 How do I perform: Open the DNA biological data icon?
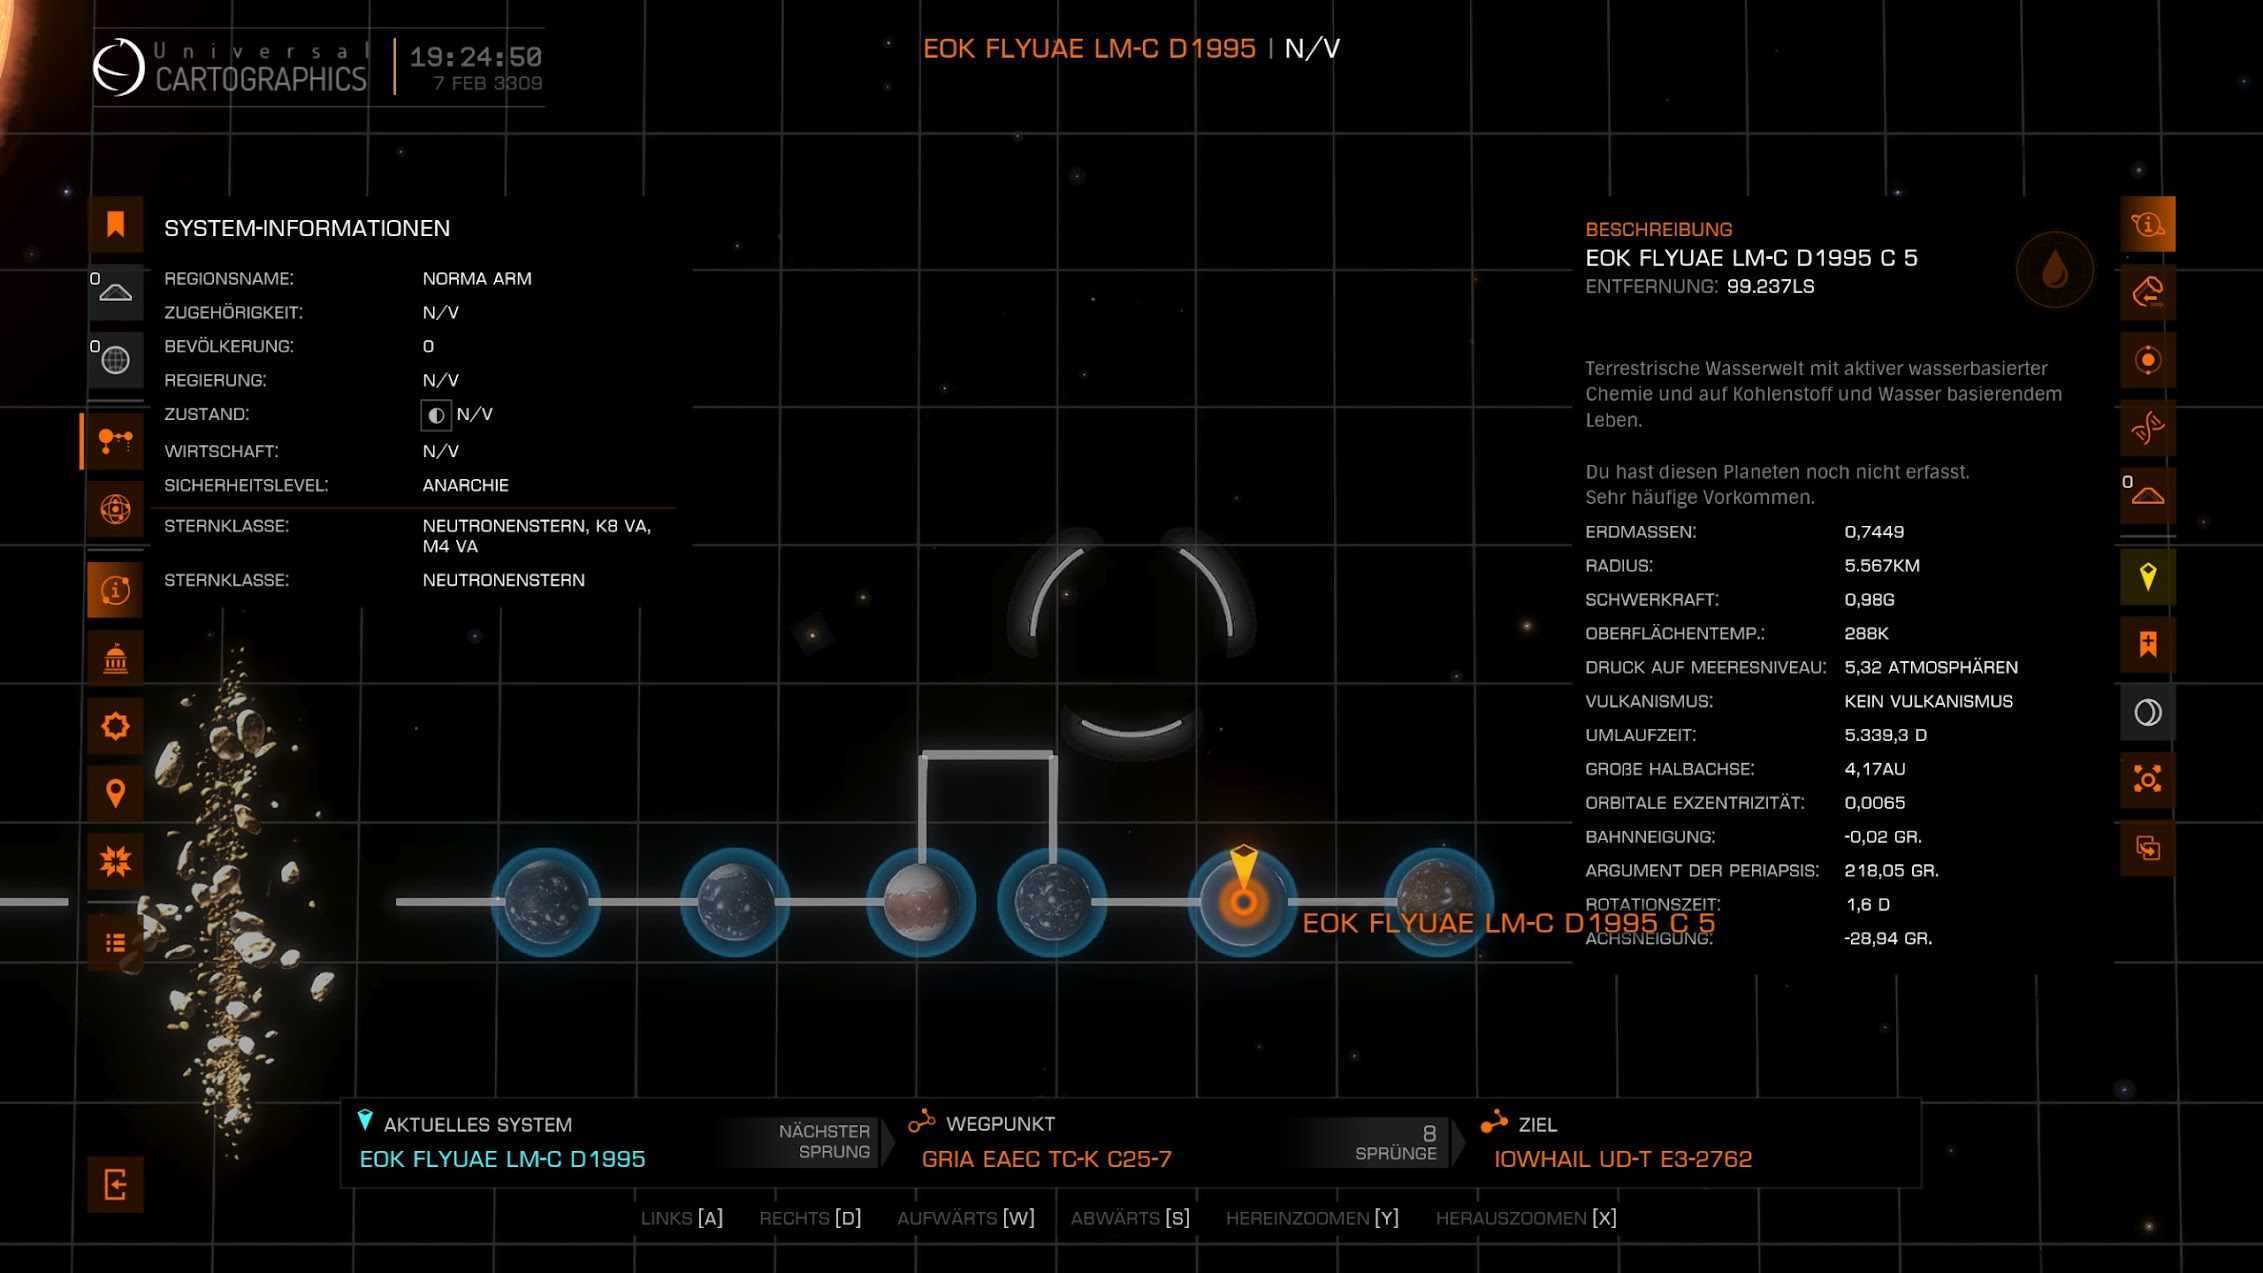(x=2147, y=428)
